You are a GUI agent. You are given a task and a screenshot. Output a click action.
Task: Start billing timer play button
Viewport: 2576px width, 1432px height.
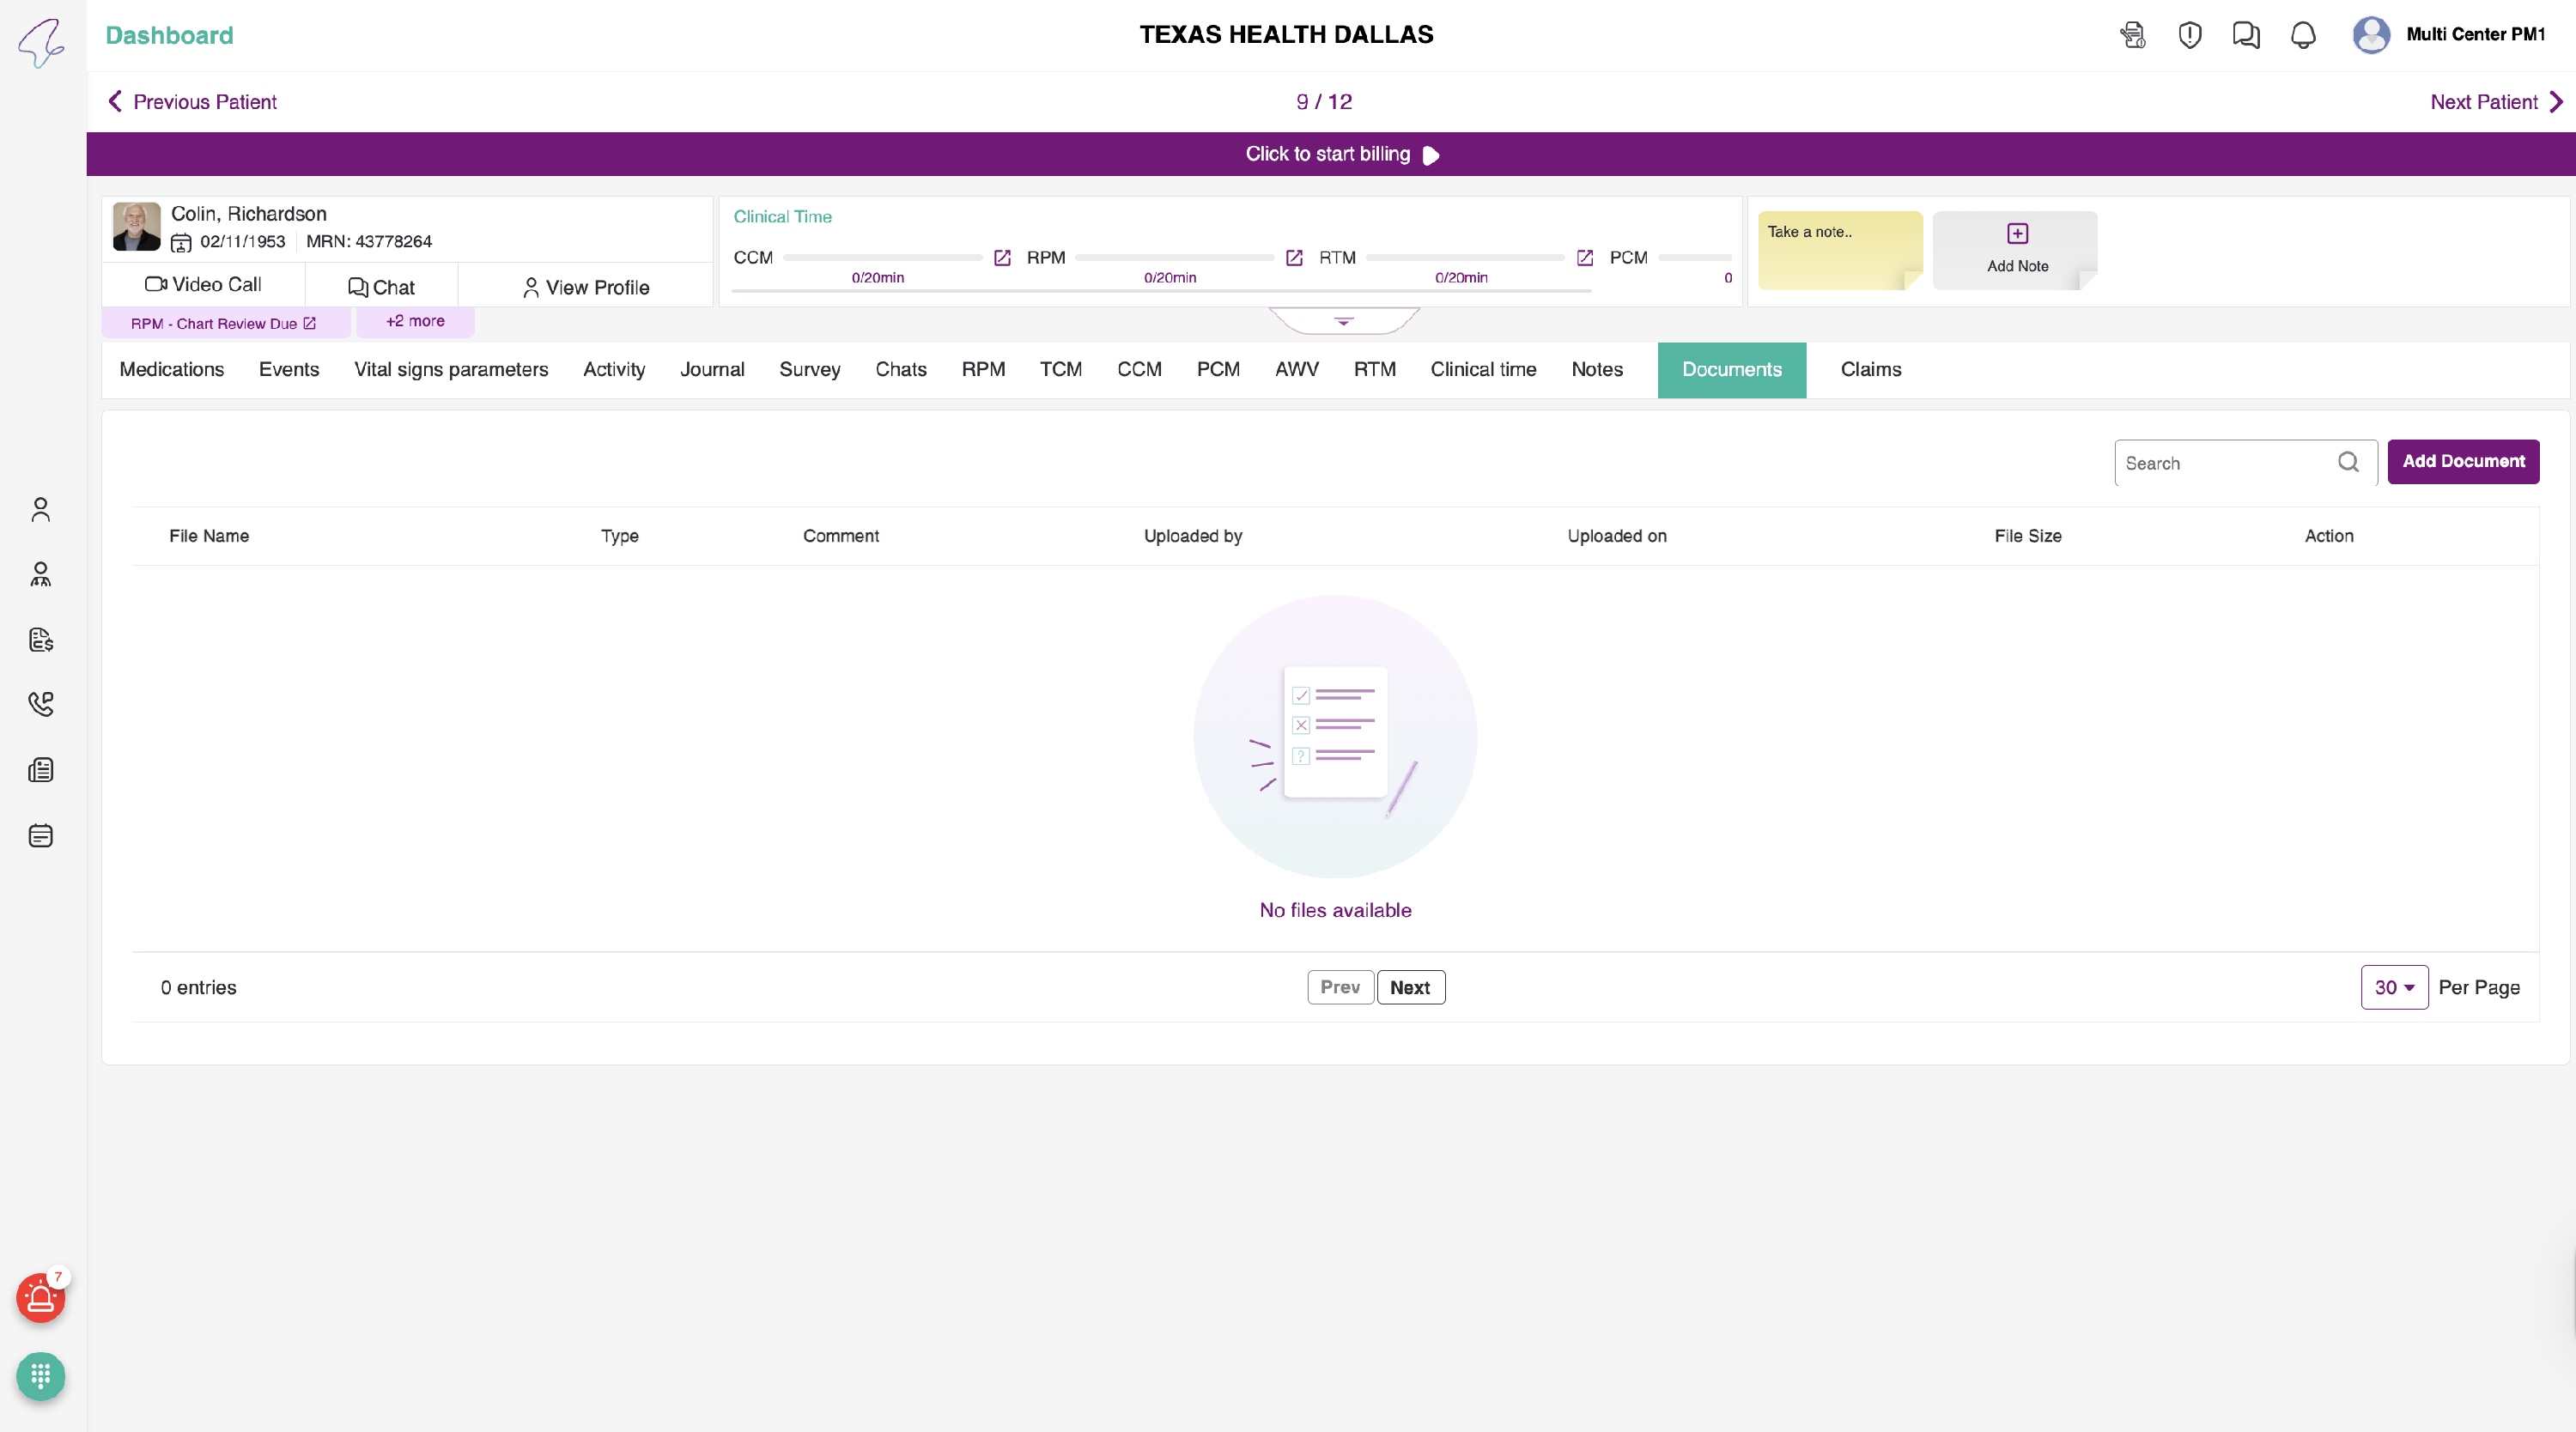(1430, 155)
